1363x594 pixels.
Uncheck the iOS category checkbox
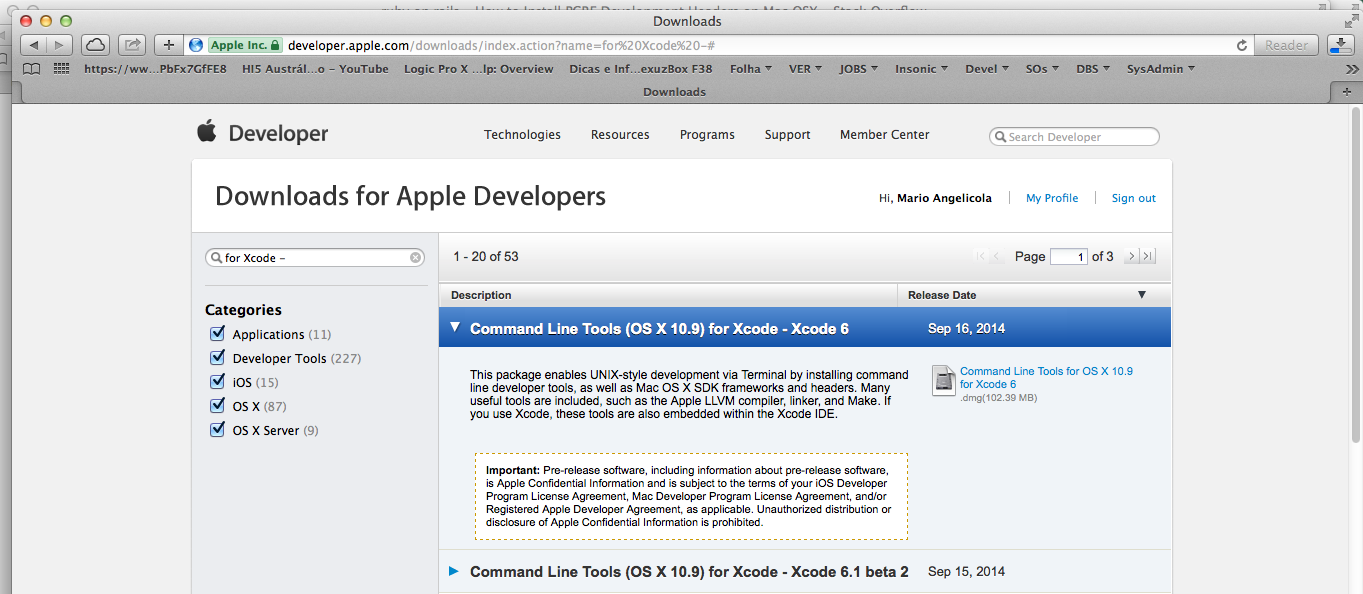click(x=217, y=382)
